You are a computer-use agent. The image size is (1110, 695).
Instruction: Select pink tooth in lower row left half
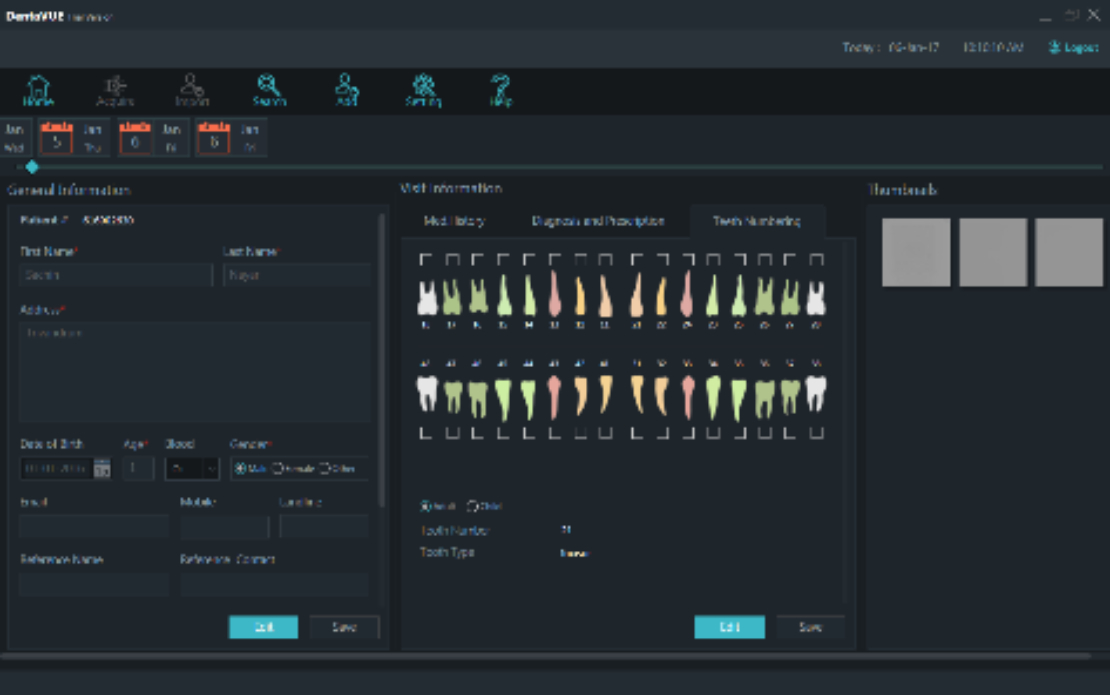[x=554, y=398]
